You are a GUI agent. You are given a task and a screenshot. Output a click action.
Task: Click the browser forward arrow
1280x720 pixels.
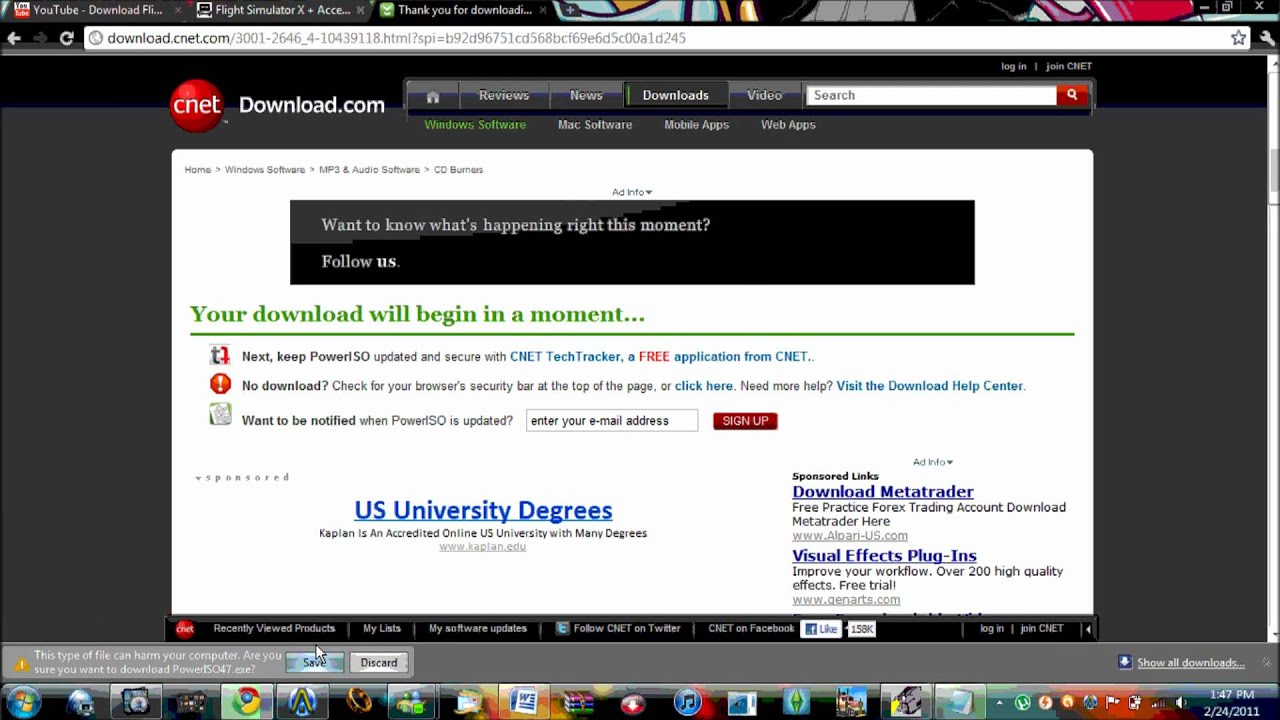pyautogui.click(x=40, y=38)
